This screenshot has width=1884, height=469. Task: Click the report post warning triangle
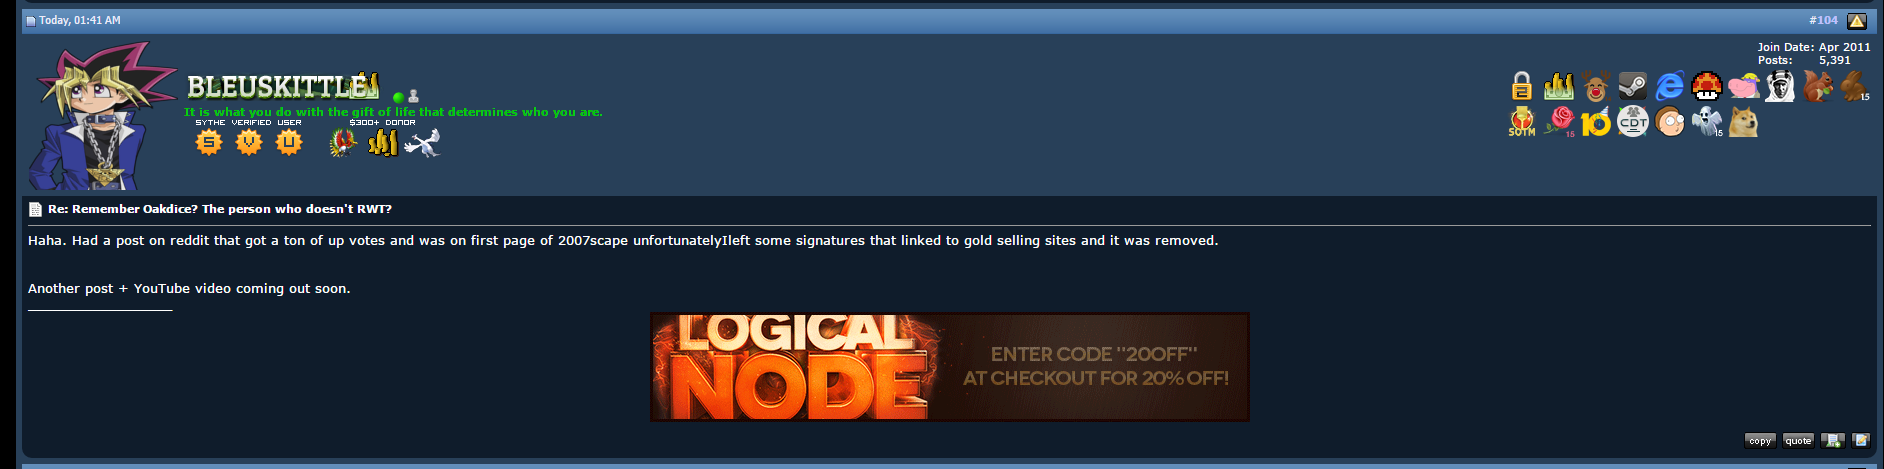1857,20
